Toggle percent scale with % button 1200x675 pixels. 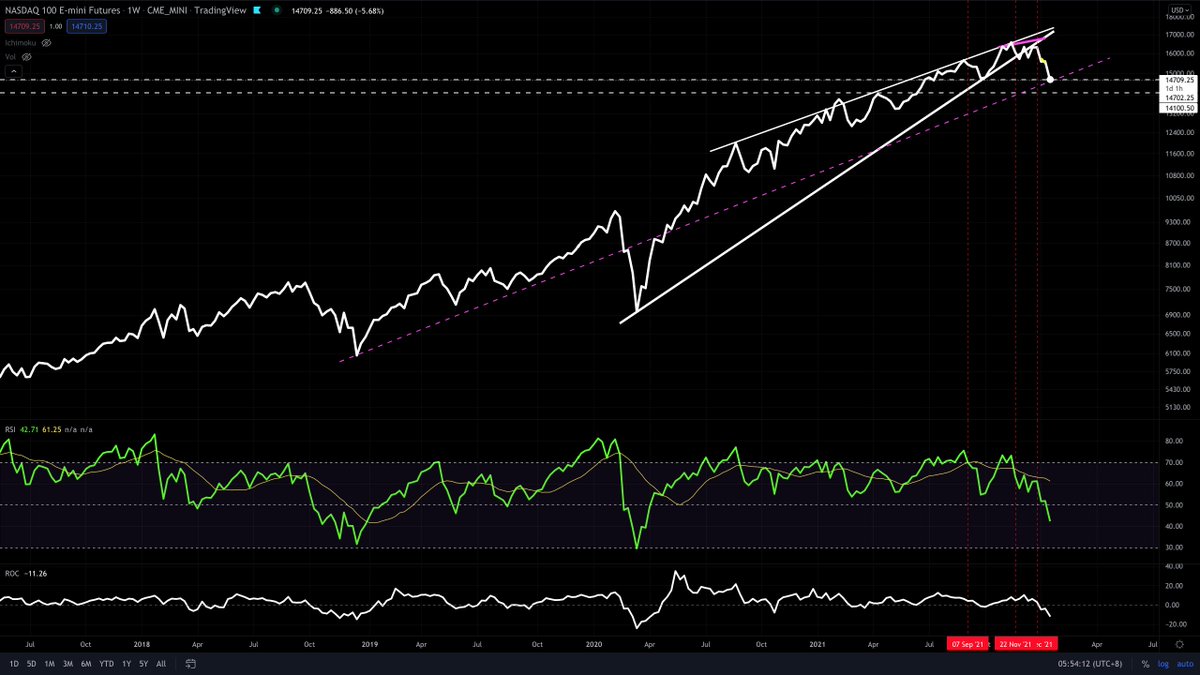pyautogui.click(x=1145, y=664)
